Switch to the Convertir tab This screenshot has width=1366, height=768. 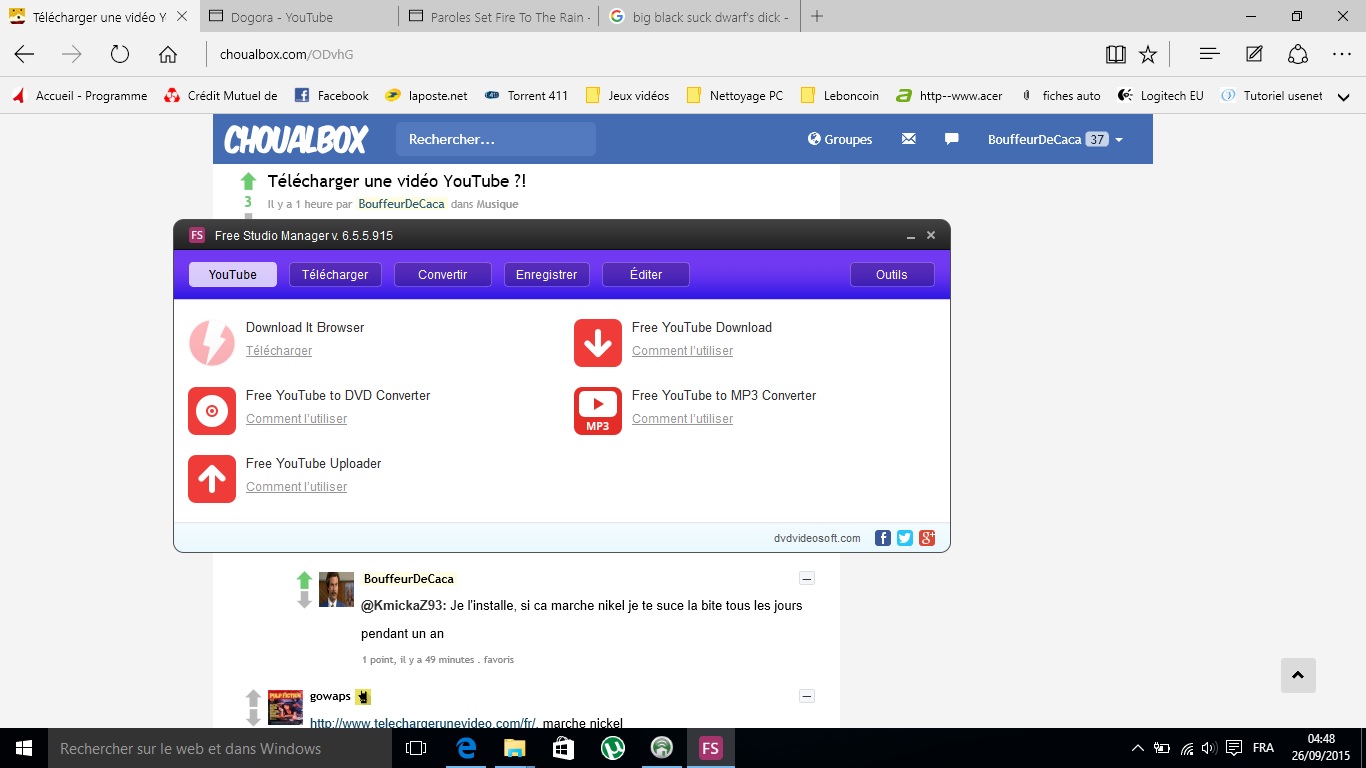tap(442, 275)
